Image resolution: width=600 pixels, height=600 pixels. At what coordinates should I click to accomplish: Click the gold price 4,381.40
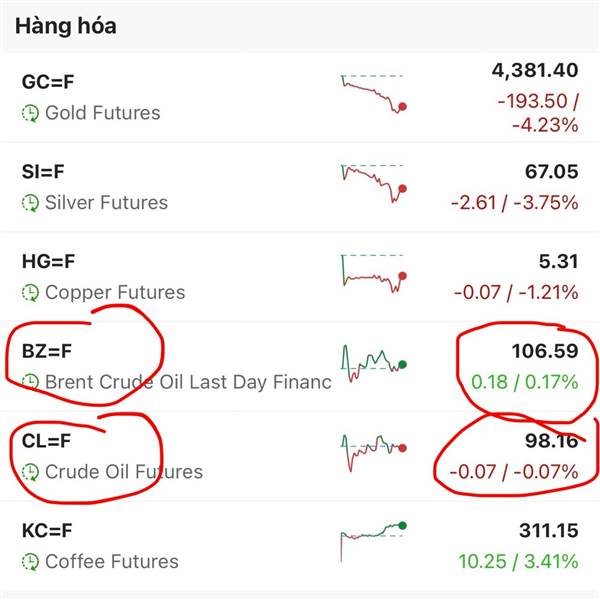pos(535,70)
